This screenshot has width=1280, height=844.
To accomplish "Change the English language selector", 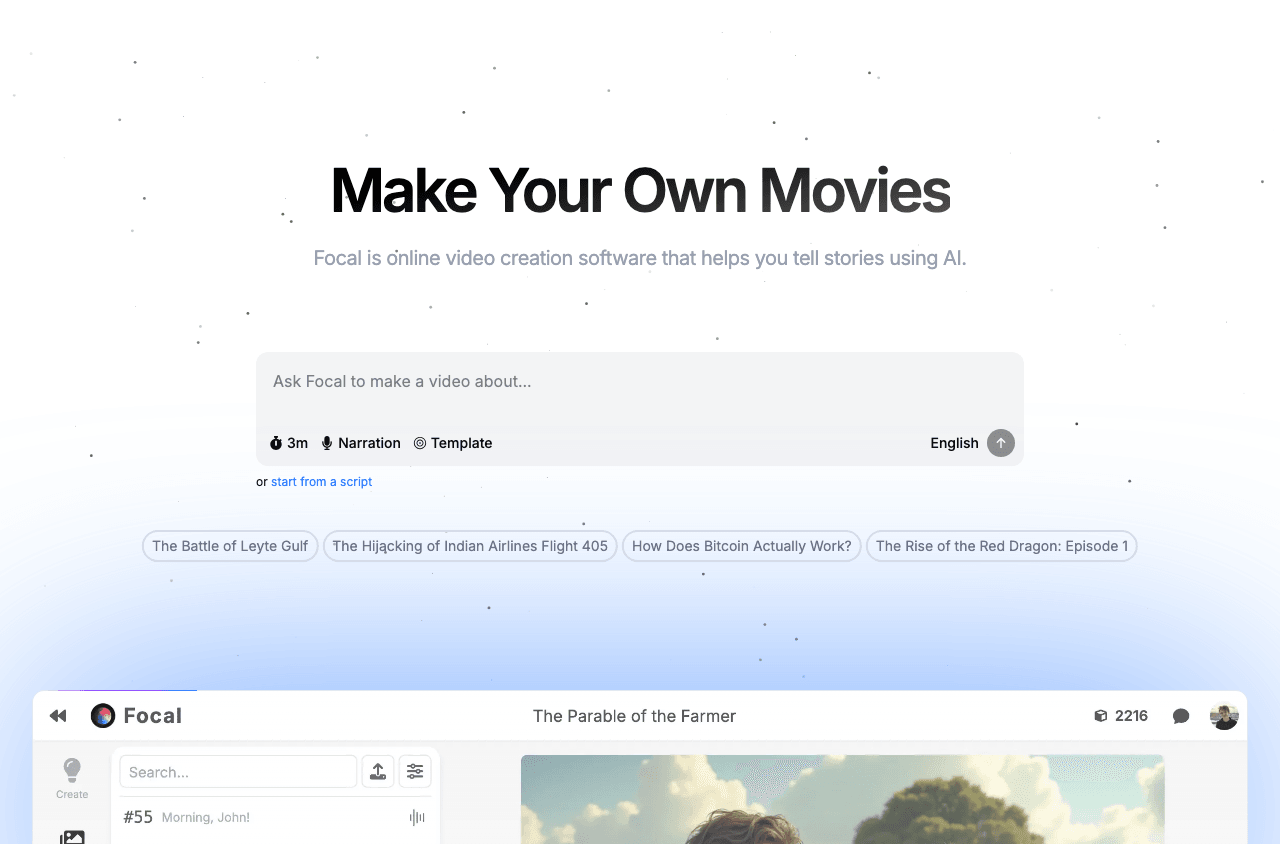I will (x=954, y=443).
